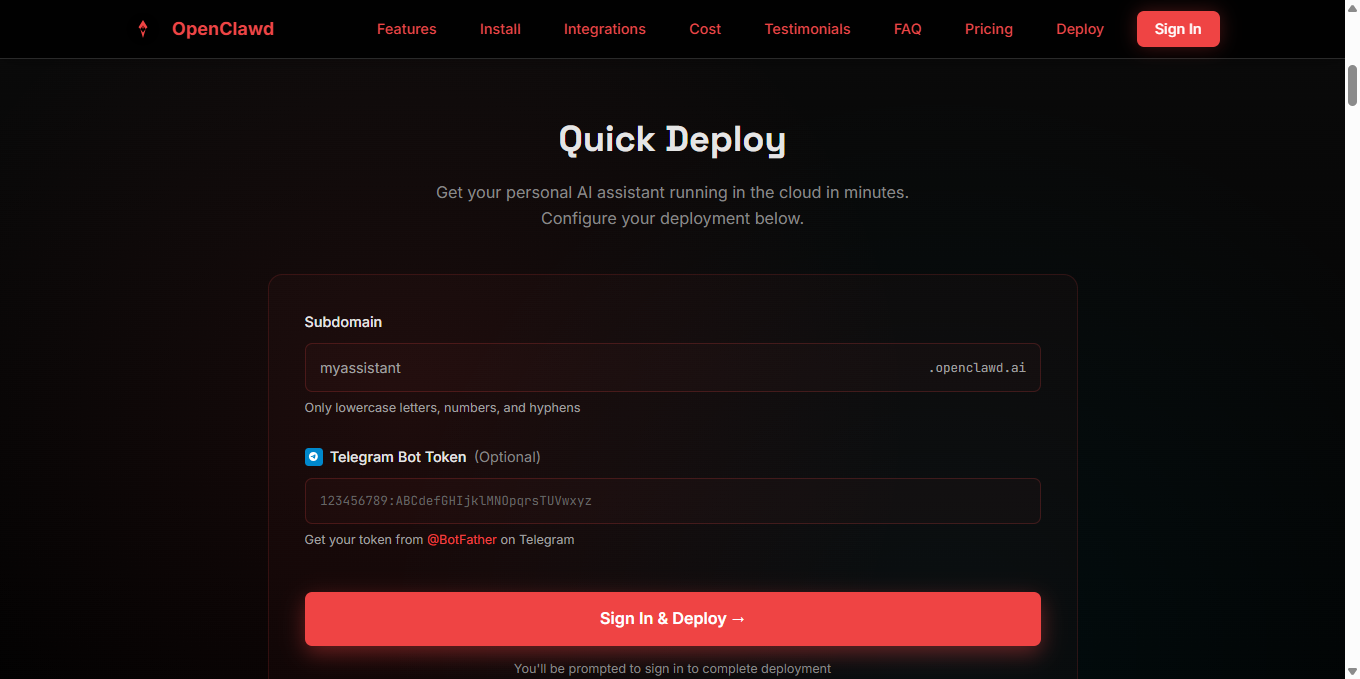The image size is (1360, 679).
Task: Open the Integrations nav item
Action: [604, 29]
